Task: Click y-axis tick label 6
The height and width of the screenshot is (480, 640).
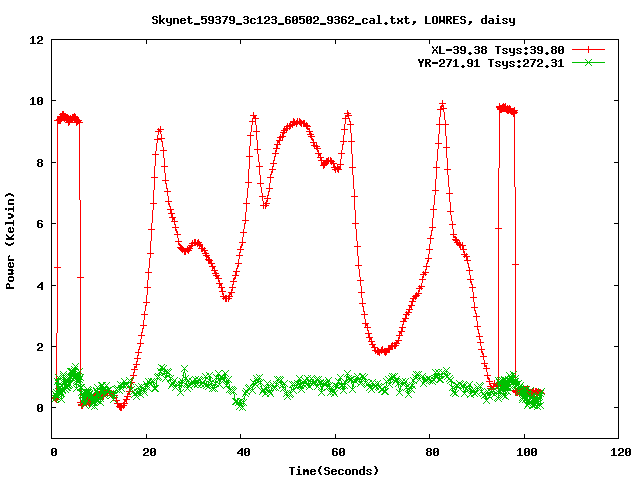Action: 40,224
